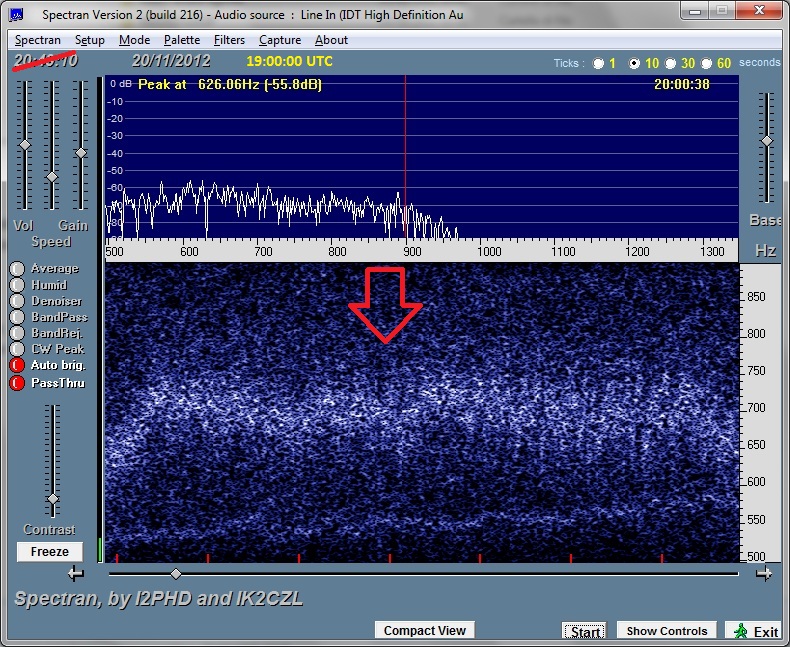Click the right scroll arrow icon
Image resolution: width=790 pixels, height=647 pixels.
click(764, 574)
